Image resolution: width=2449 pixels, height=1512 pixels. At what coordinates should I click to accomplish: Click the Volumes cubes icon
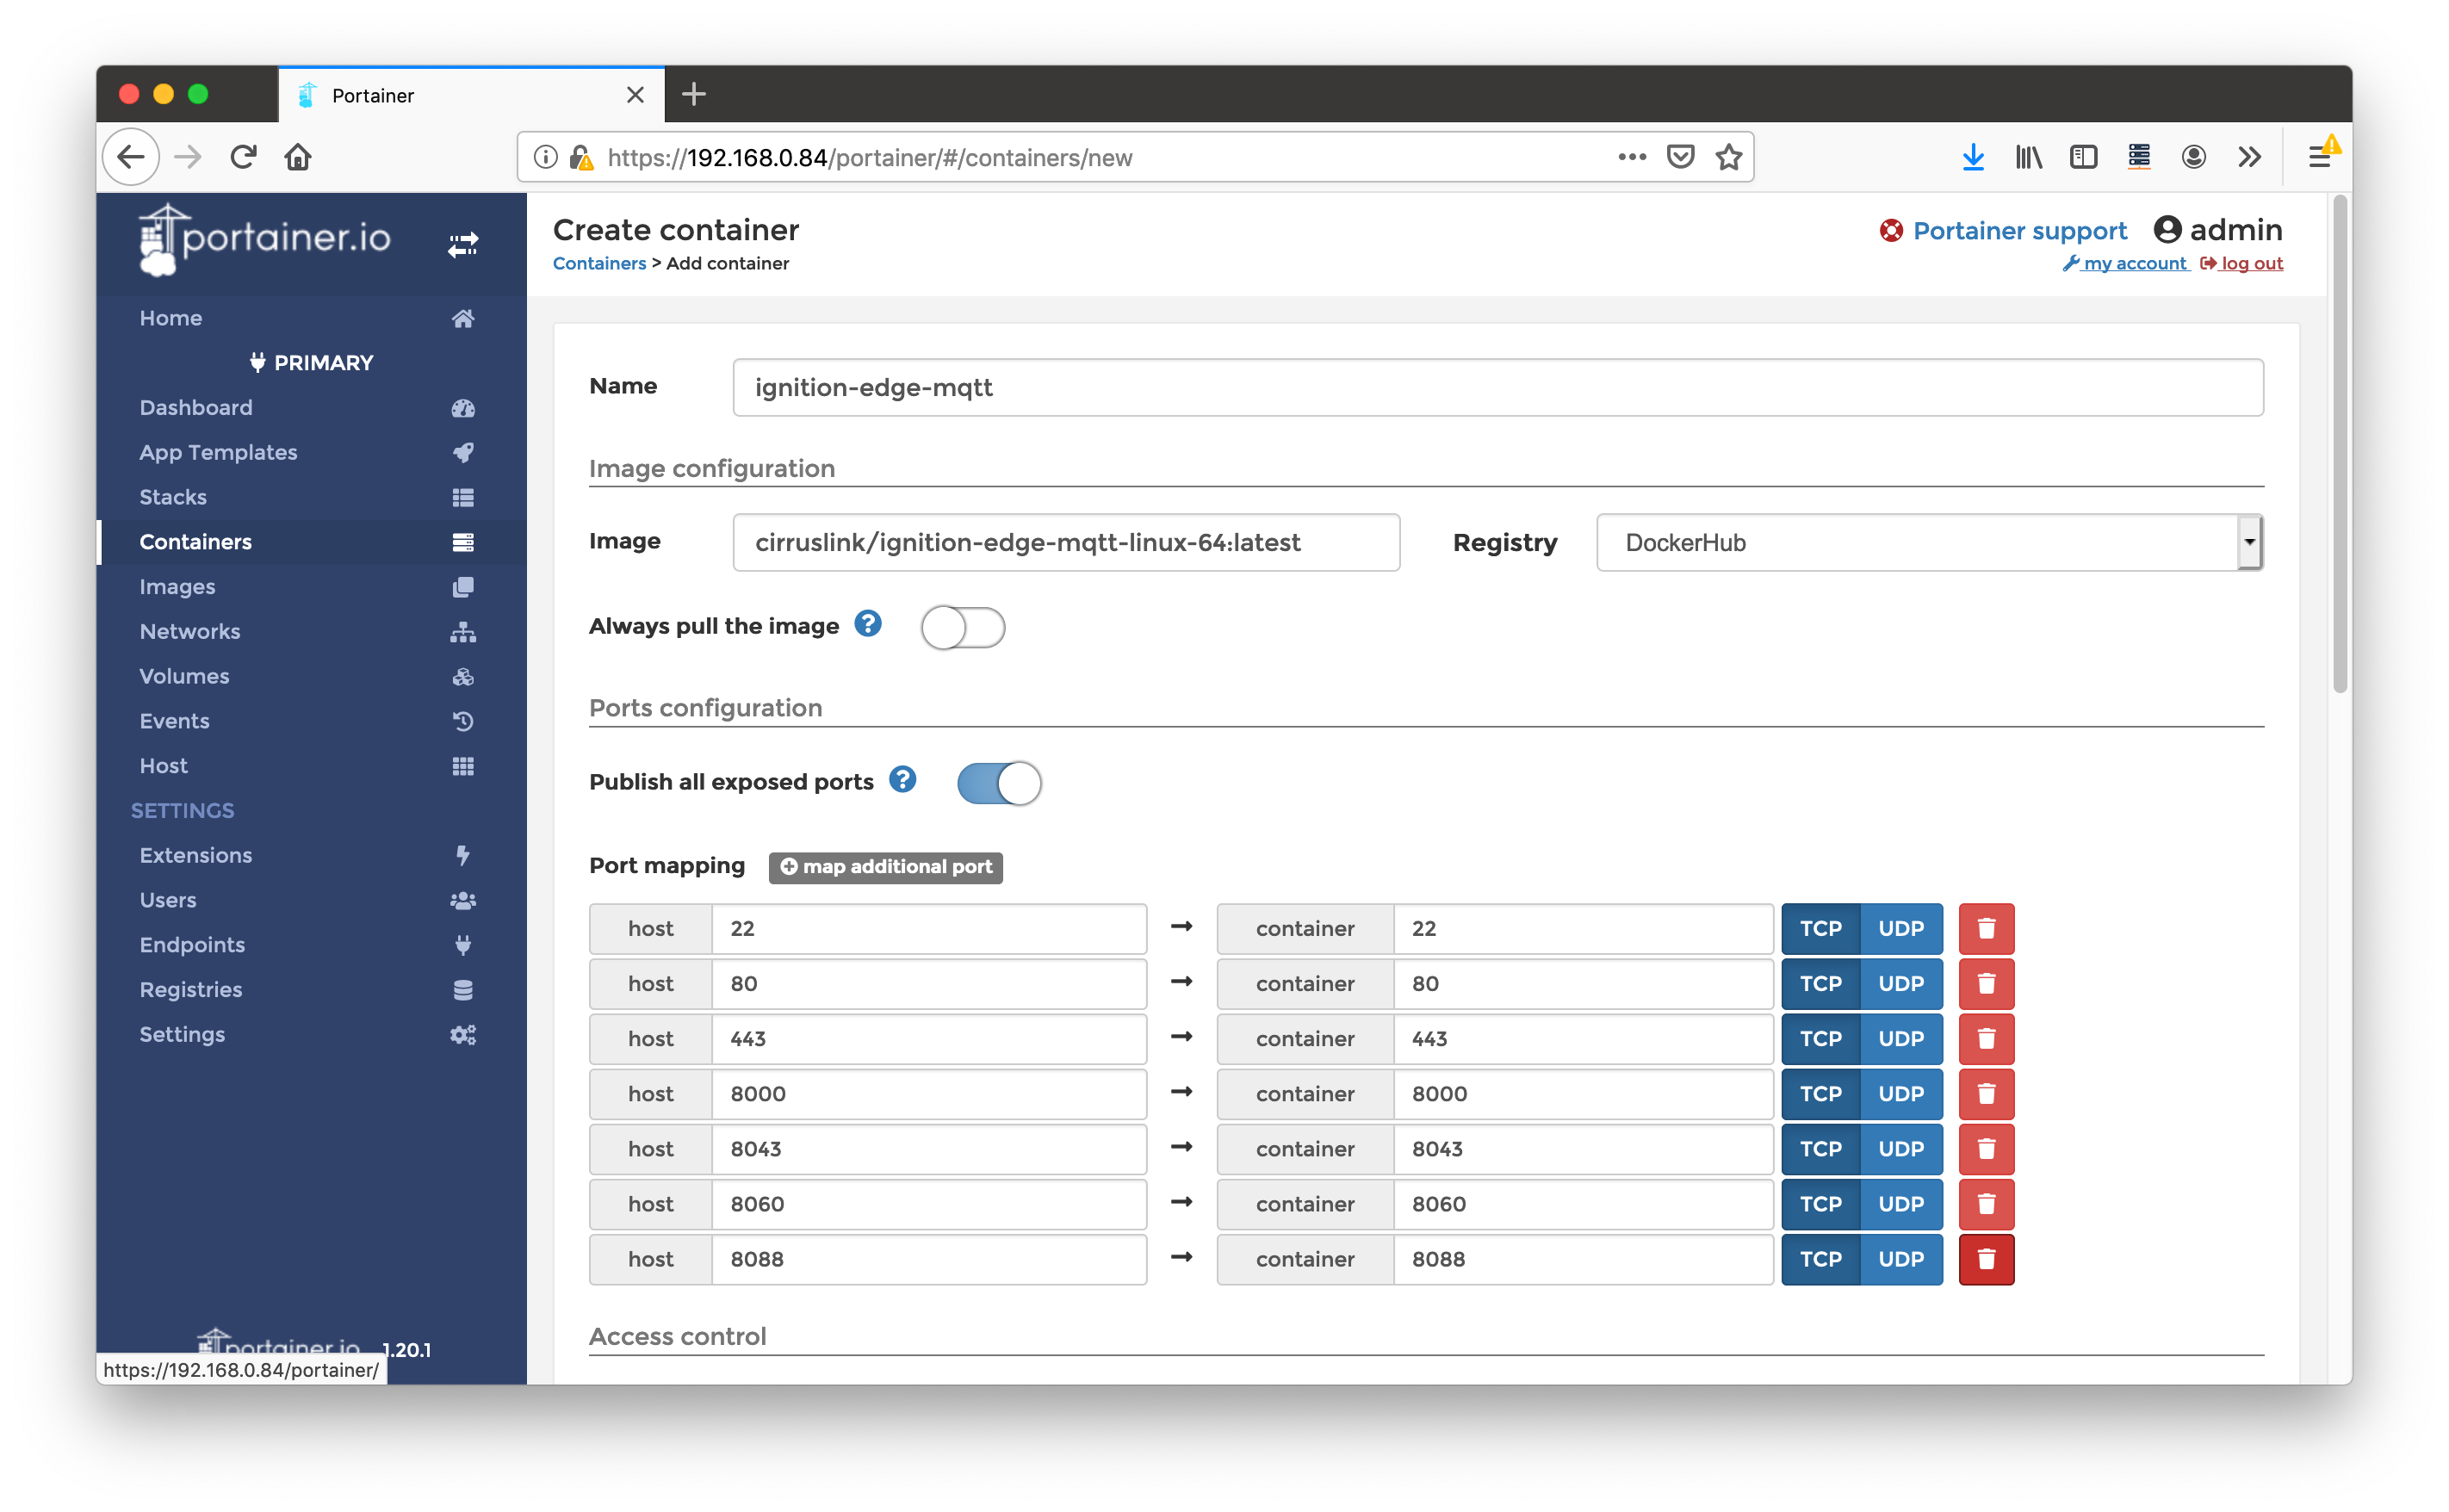462,677
